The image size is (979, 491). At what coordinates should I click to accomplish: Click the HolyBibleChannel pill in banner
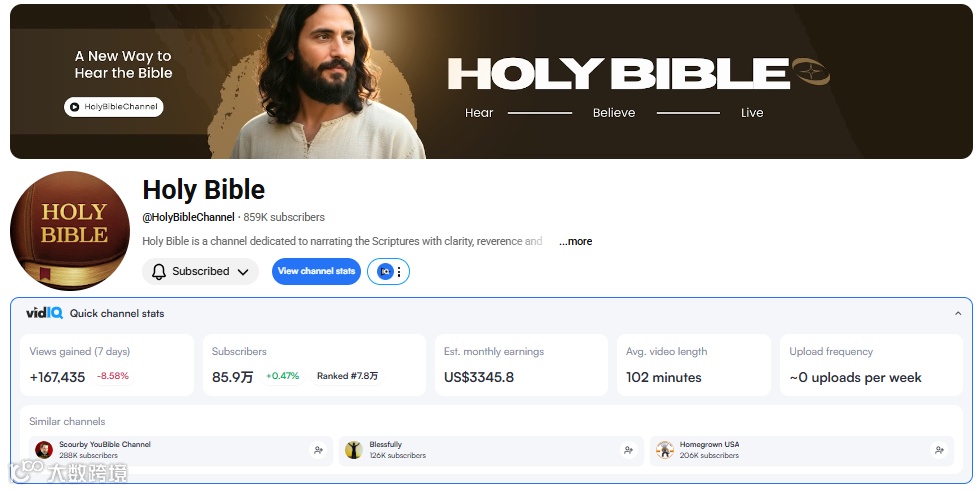pyautogui.click(x=114, y=107)
